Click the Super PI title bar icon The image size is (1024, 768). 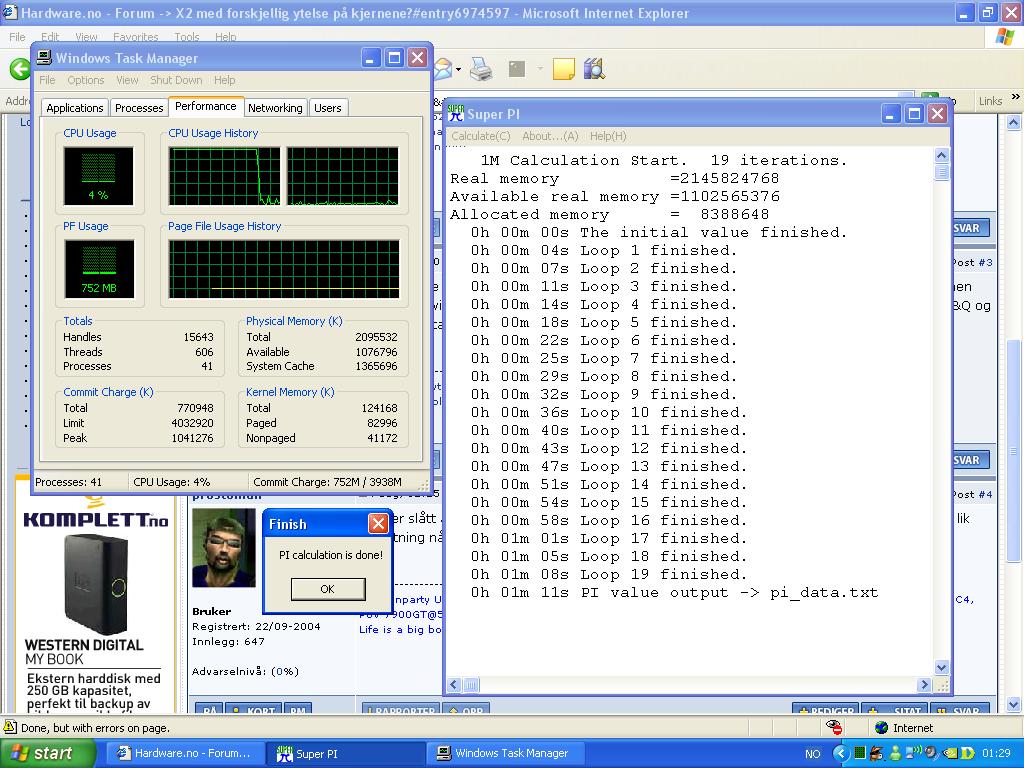pos(455,114)
